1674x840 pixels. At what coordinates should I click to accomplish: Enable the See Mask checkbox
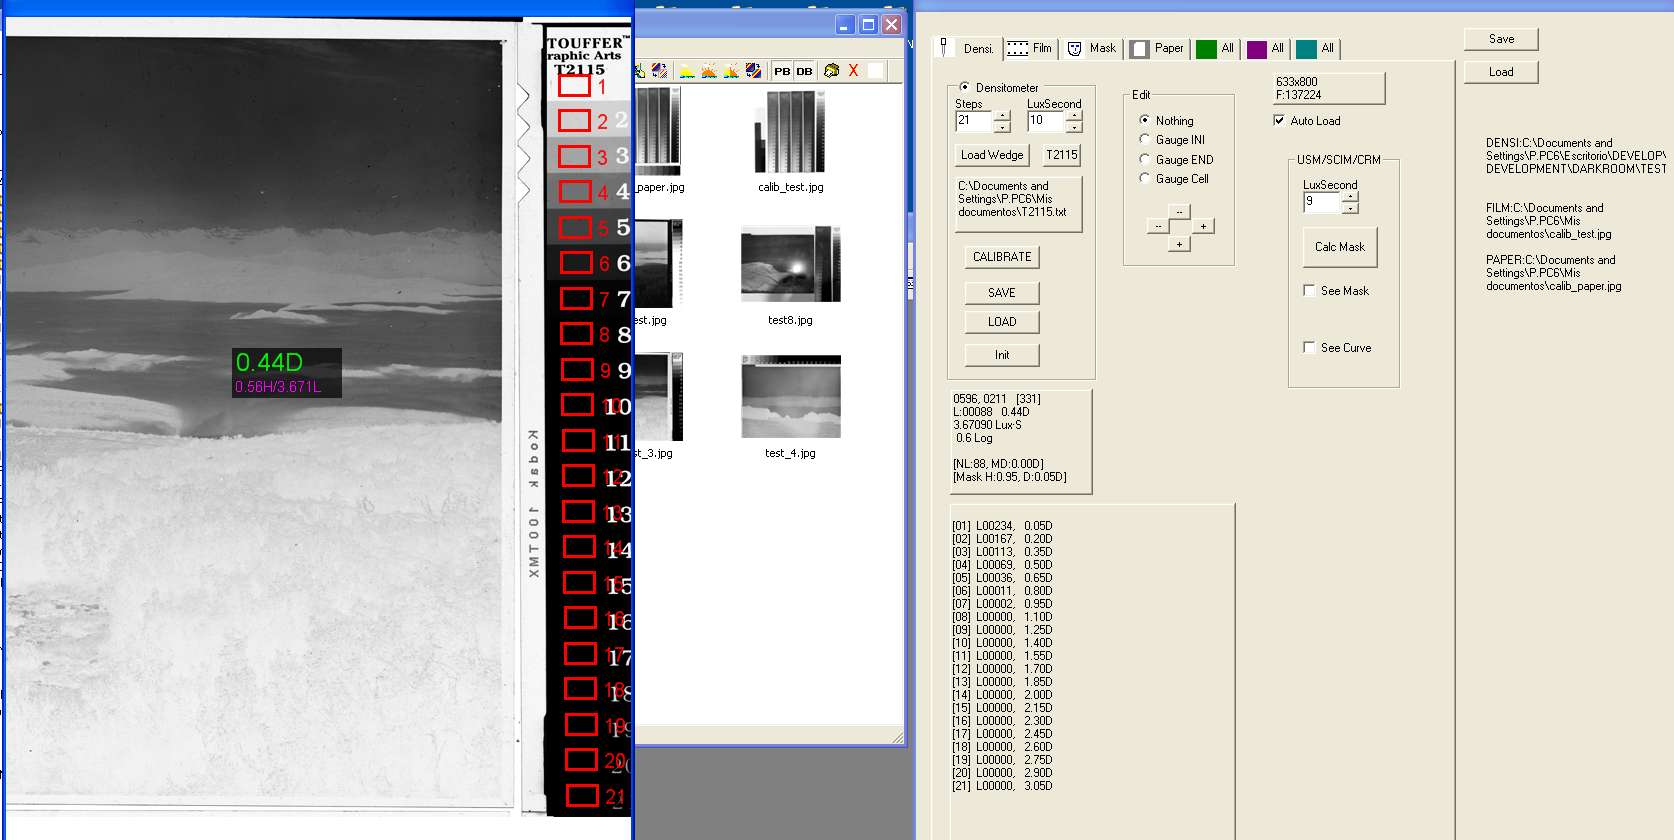(x=1309, y=290)
